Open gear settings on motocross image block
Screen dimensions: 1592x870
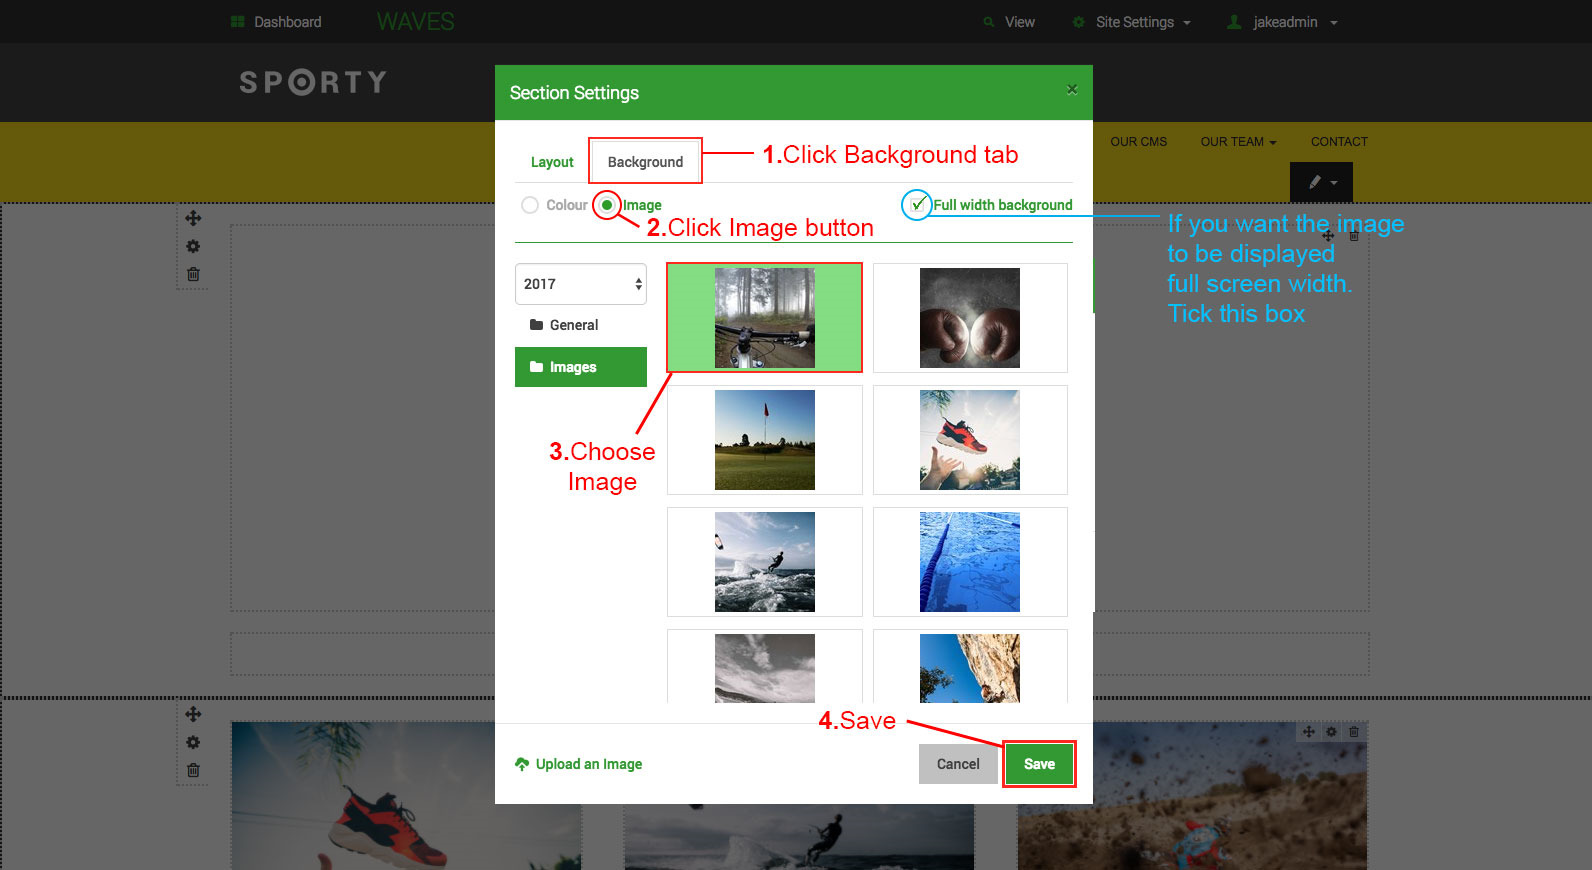tap(1331, 732)
